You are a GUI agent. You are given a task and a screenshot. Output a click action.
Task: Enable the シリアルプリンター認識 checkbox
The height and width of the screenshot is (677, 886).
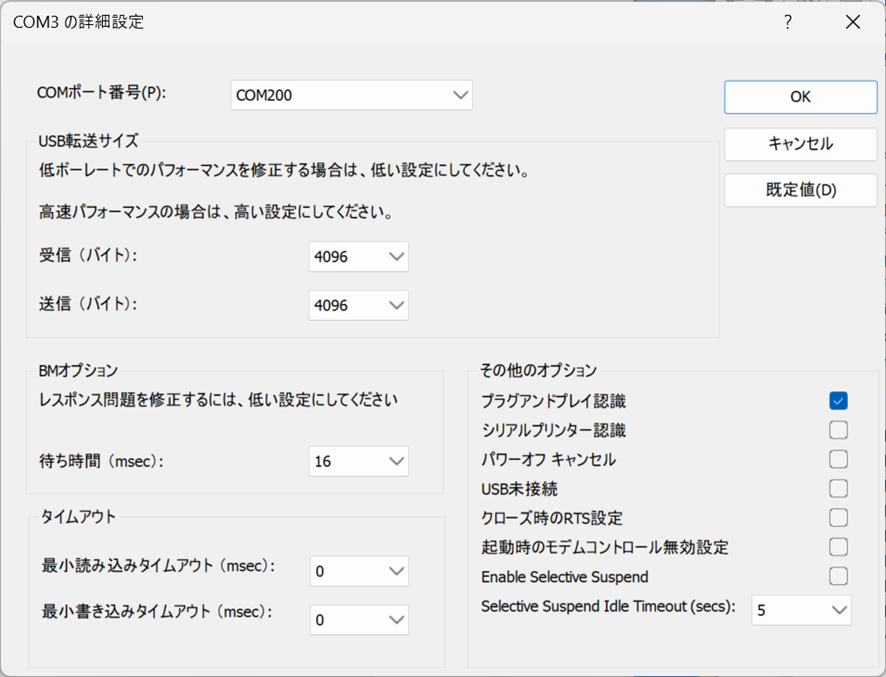838,430
